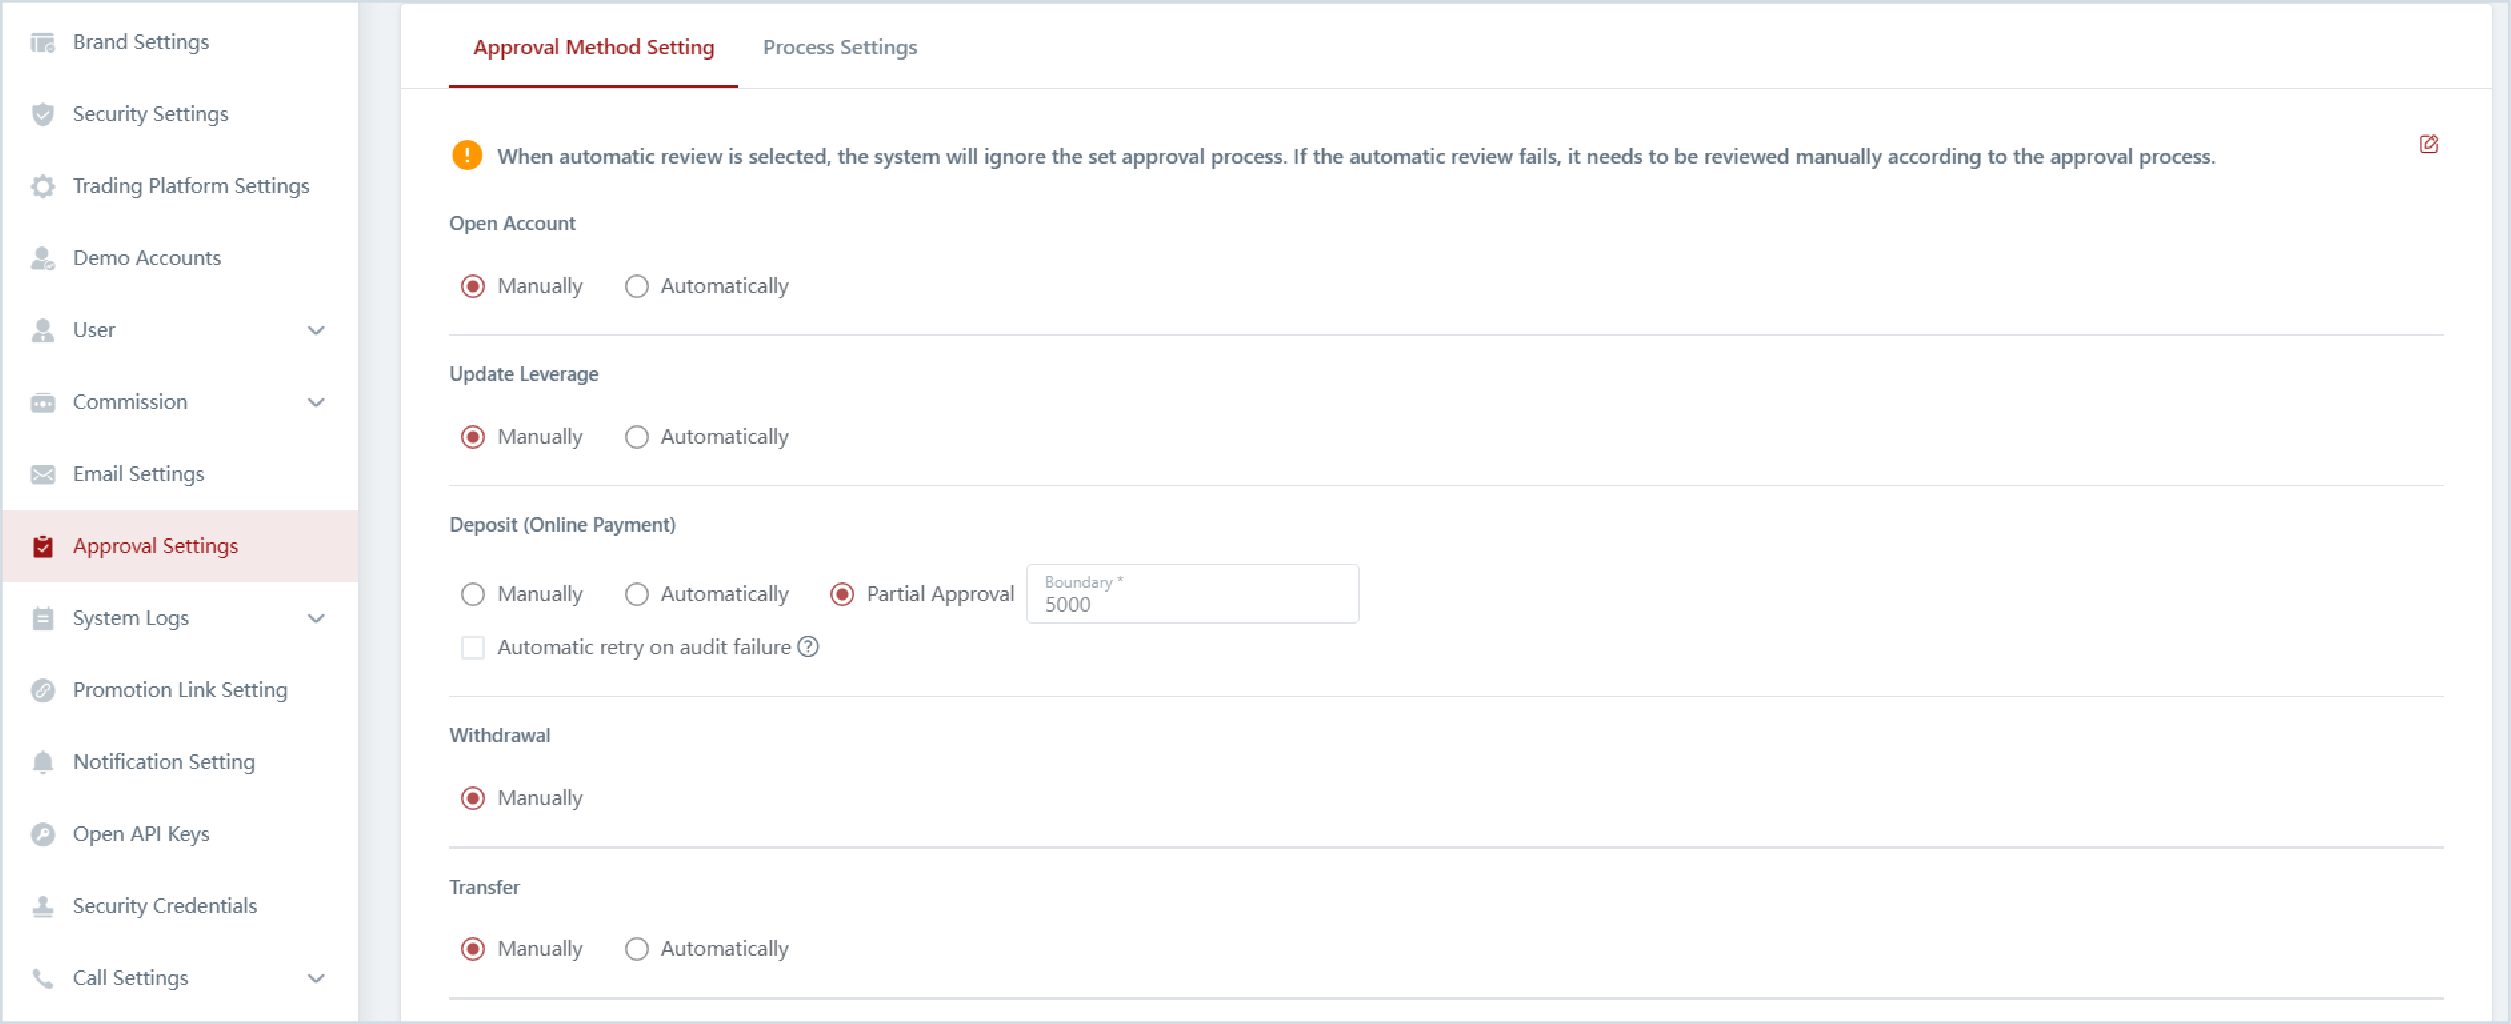
Task: Click the help icon beside audit failure retry
Action: pos(808,647)
